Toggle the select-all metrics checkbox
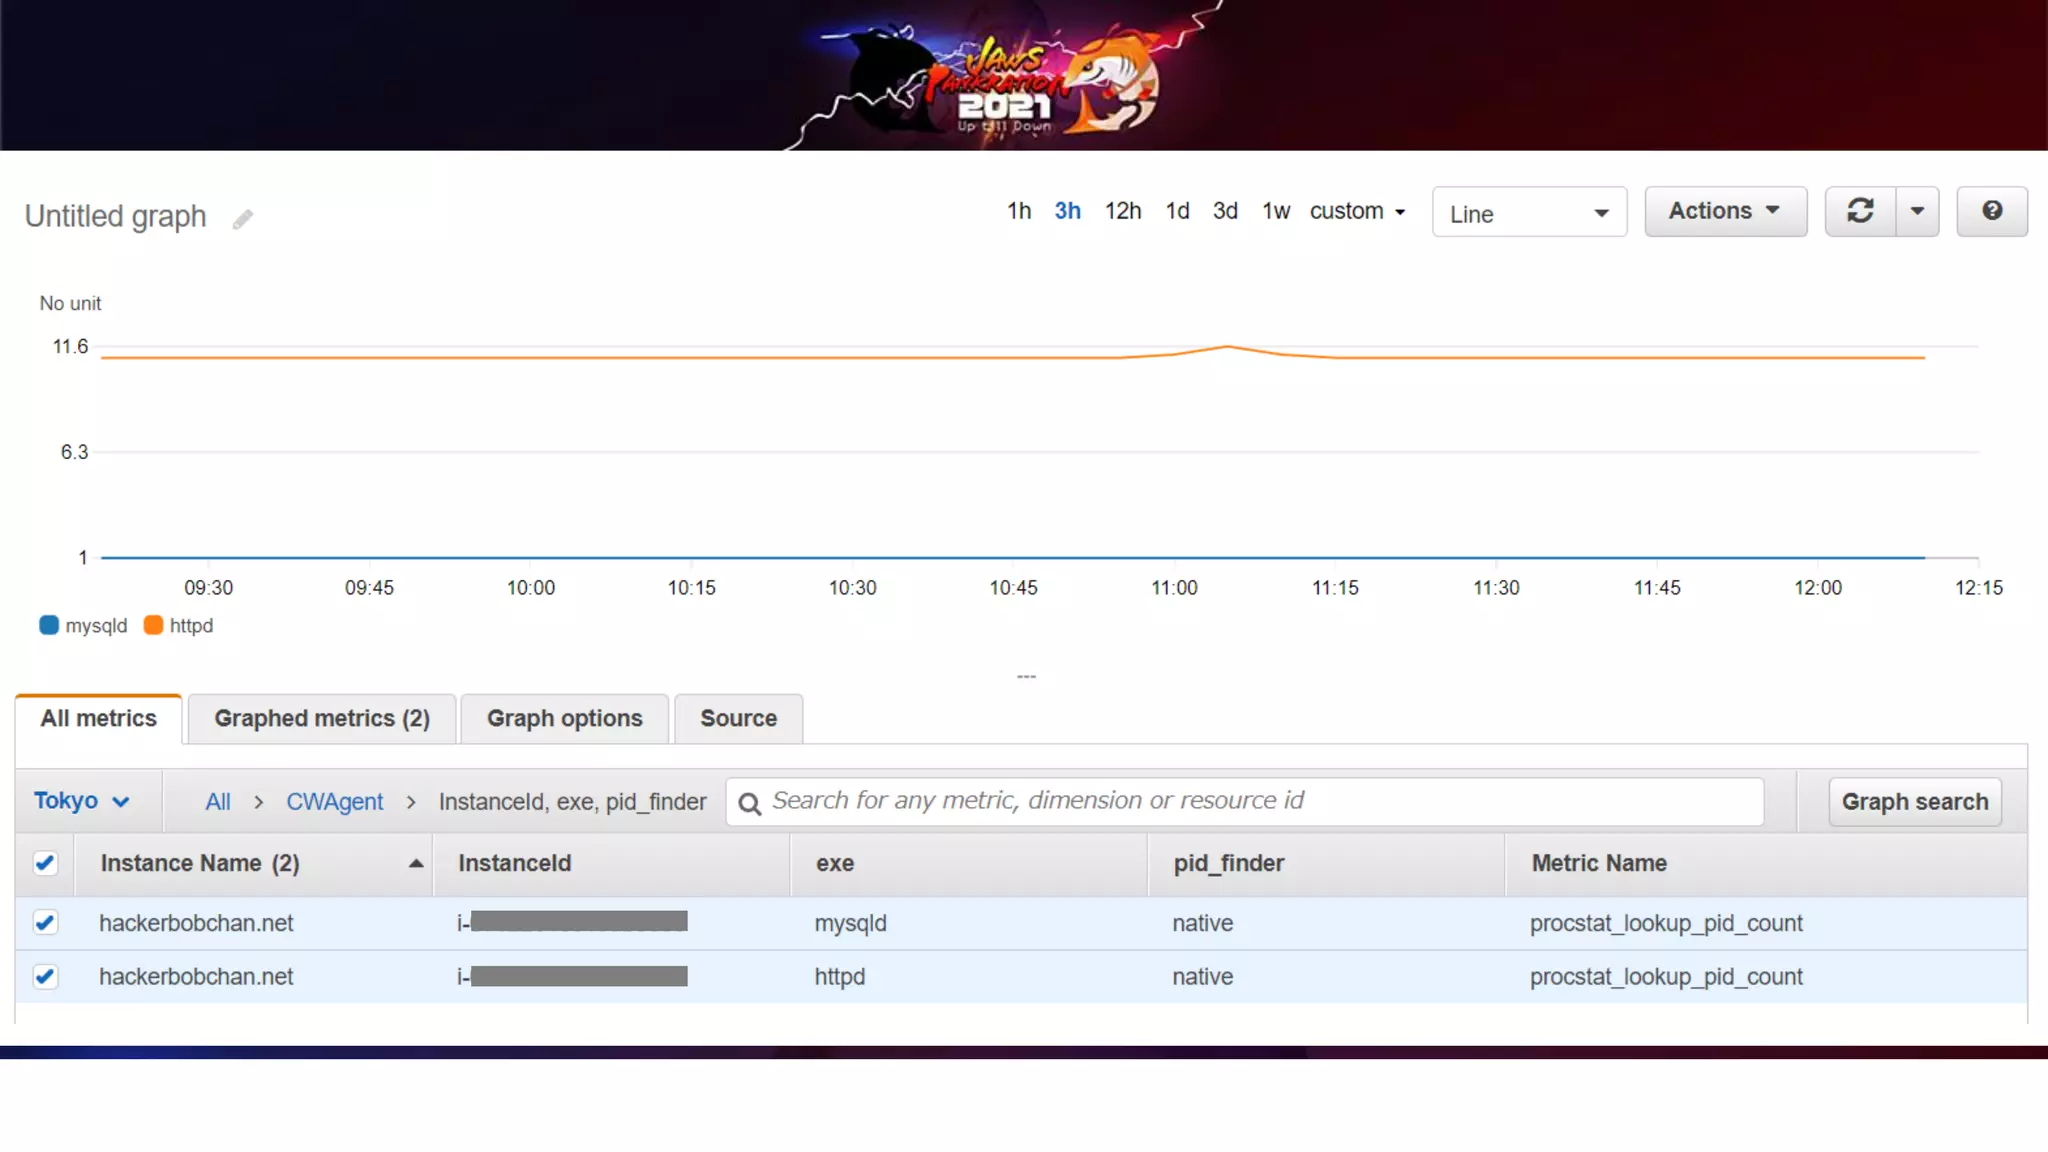2048x1152 pixels. click(x=45, y=863)
